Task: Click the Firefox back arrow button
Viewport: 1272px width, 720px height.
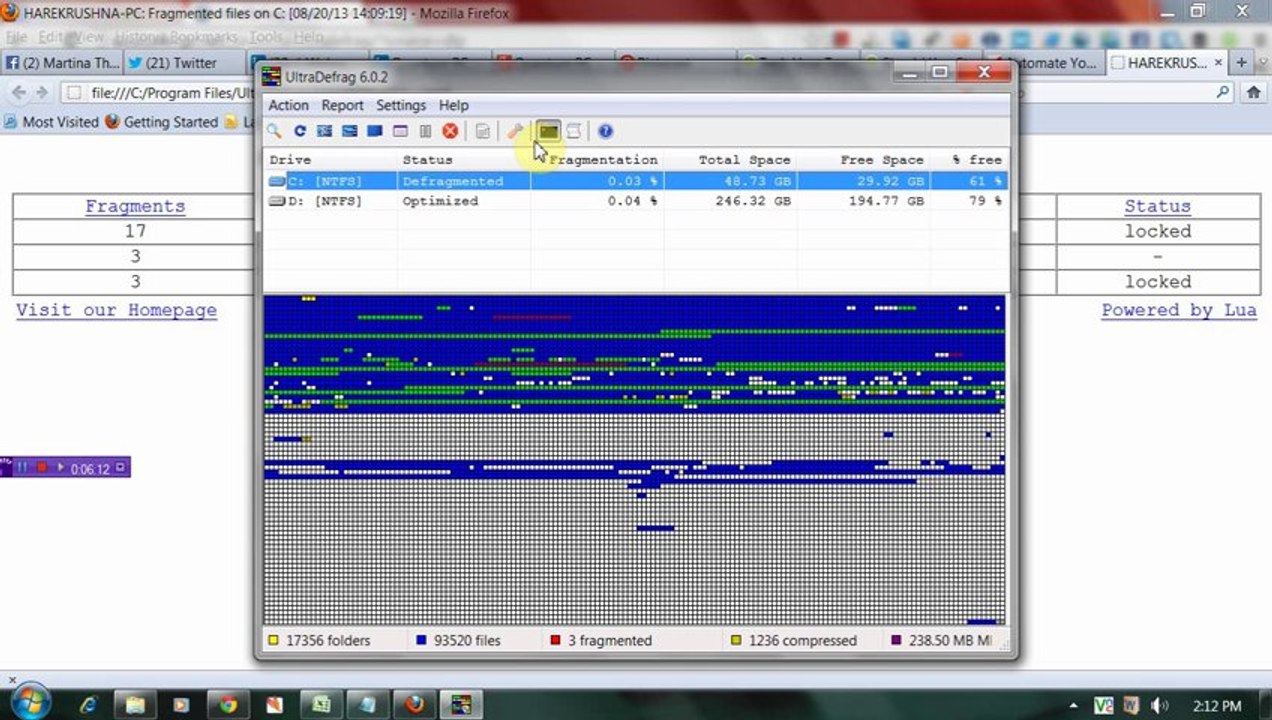Action: [18, 92]
